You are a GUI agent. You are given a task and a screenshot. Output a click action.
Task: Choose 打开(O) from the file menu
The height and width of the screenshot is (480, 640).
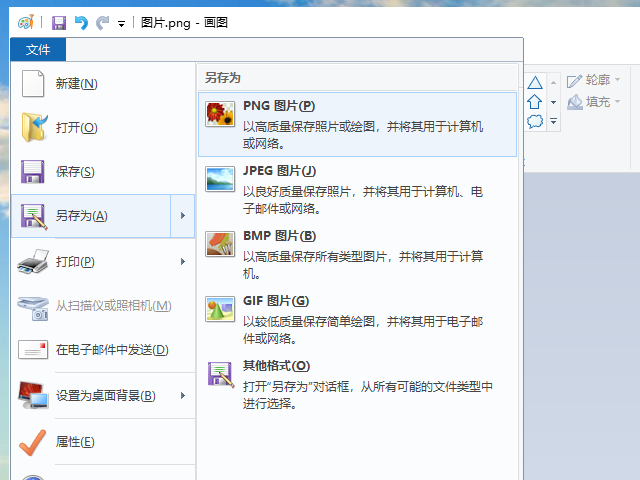pyautogui.click(x=76, y=127)
